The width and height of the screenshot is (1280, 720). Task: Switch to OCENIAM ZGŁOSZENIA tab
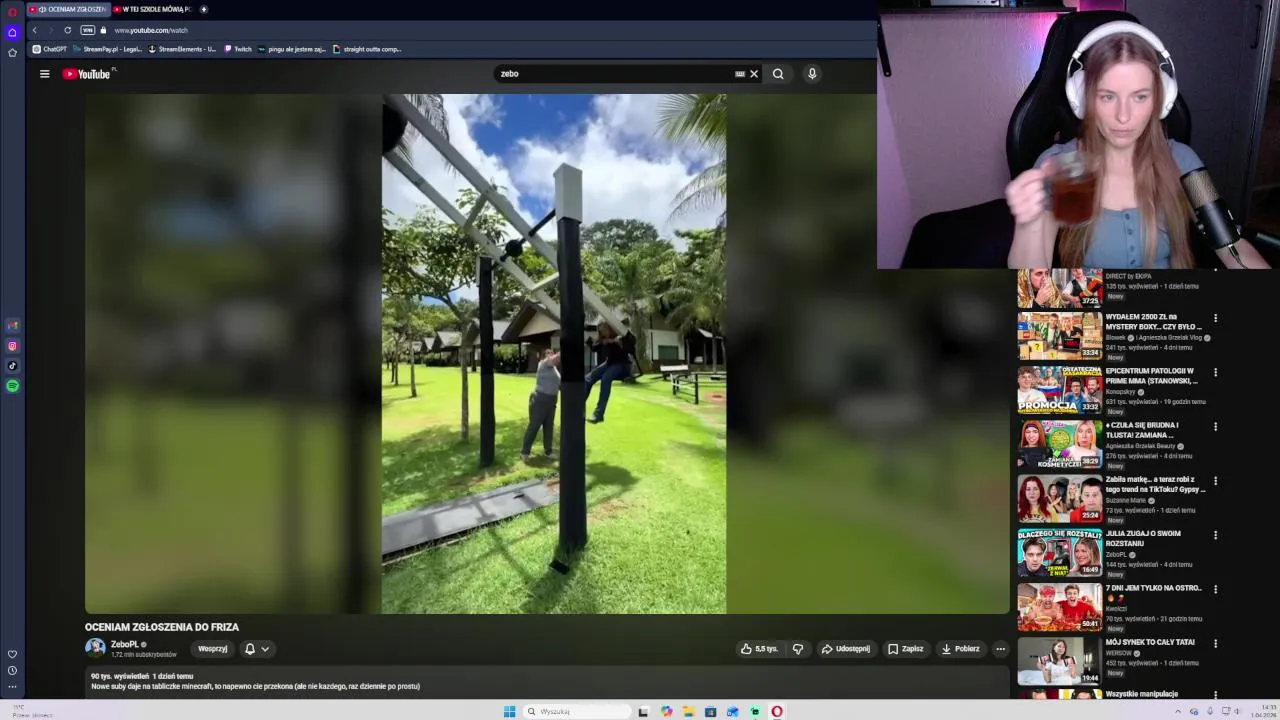point(69,9)
